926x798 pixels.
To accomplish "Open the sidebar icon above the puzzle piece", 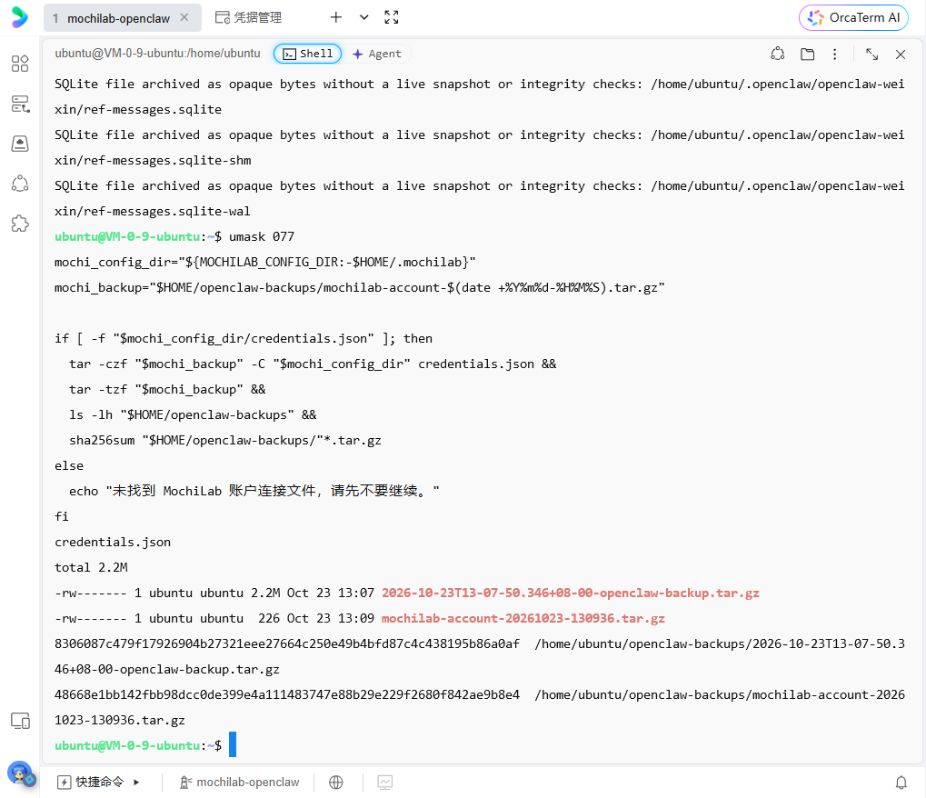I will pos(20,183).
